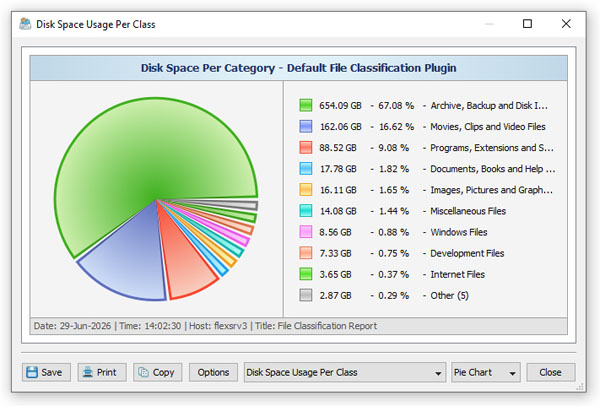Click the 3.65 GB value
Screen dimensions: 600x406
click(x=335, y=274)
